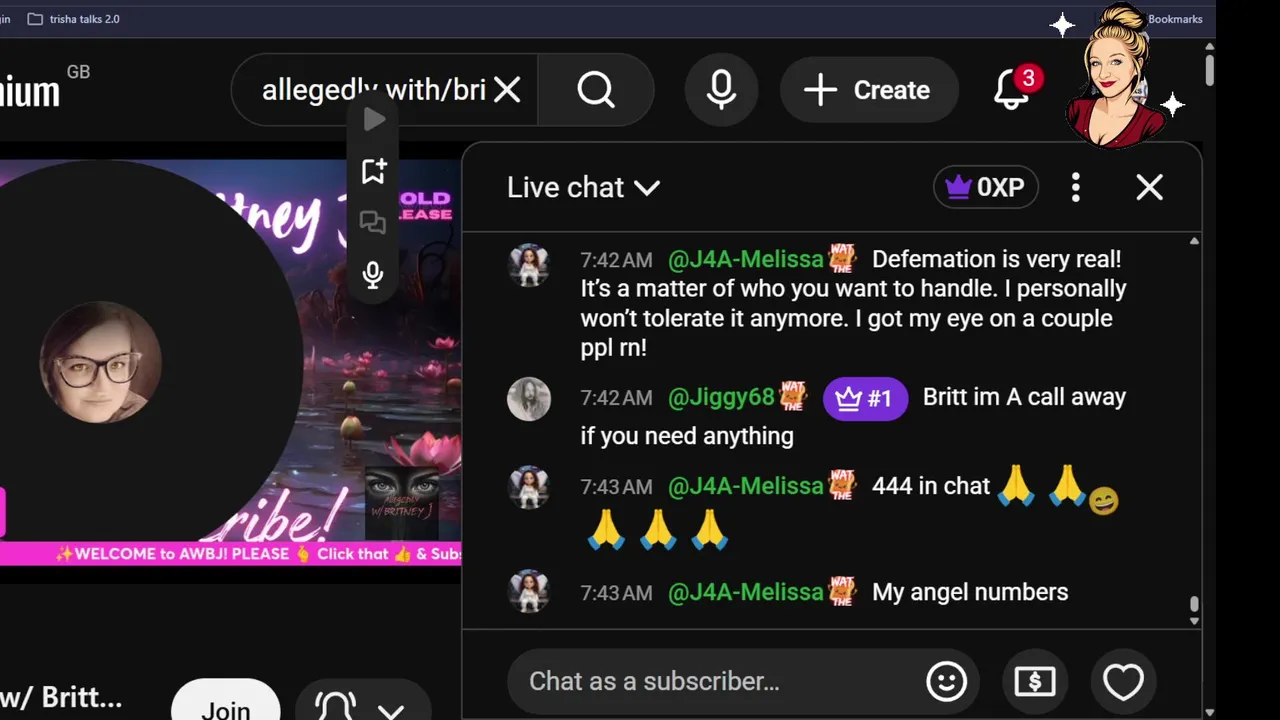Image resolution: width=1280 pixels, height=720 pixels.
Task: Clear the search text with X
Action: [507, 90]
